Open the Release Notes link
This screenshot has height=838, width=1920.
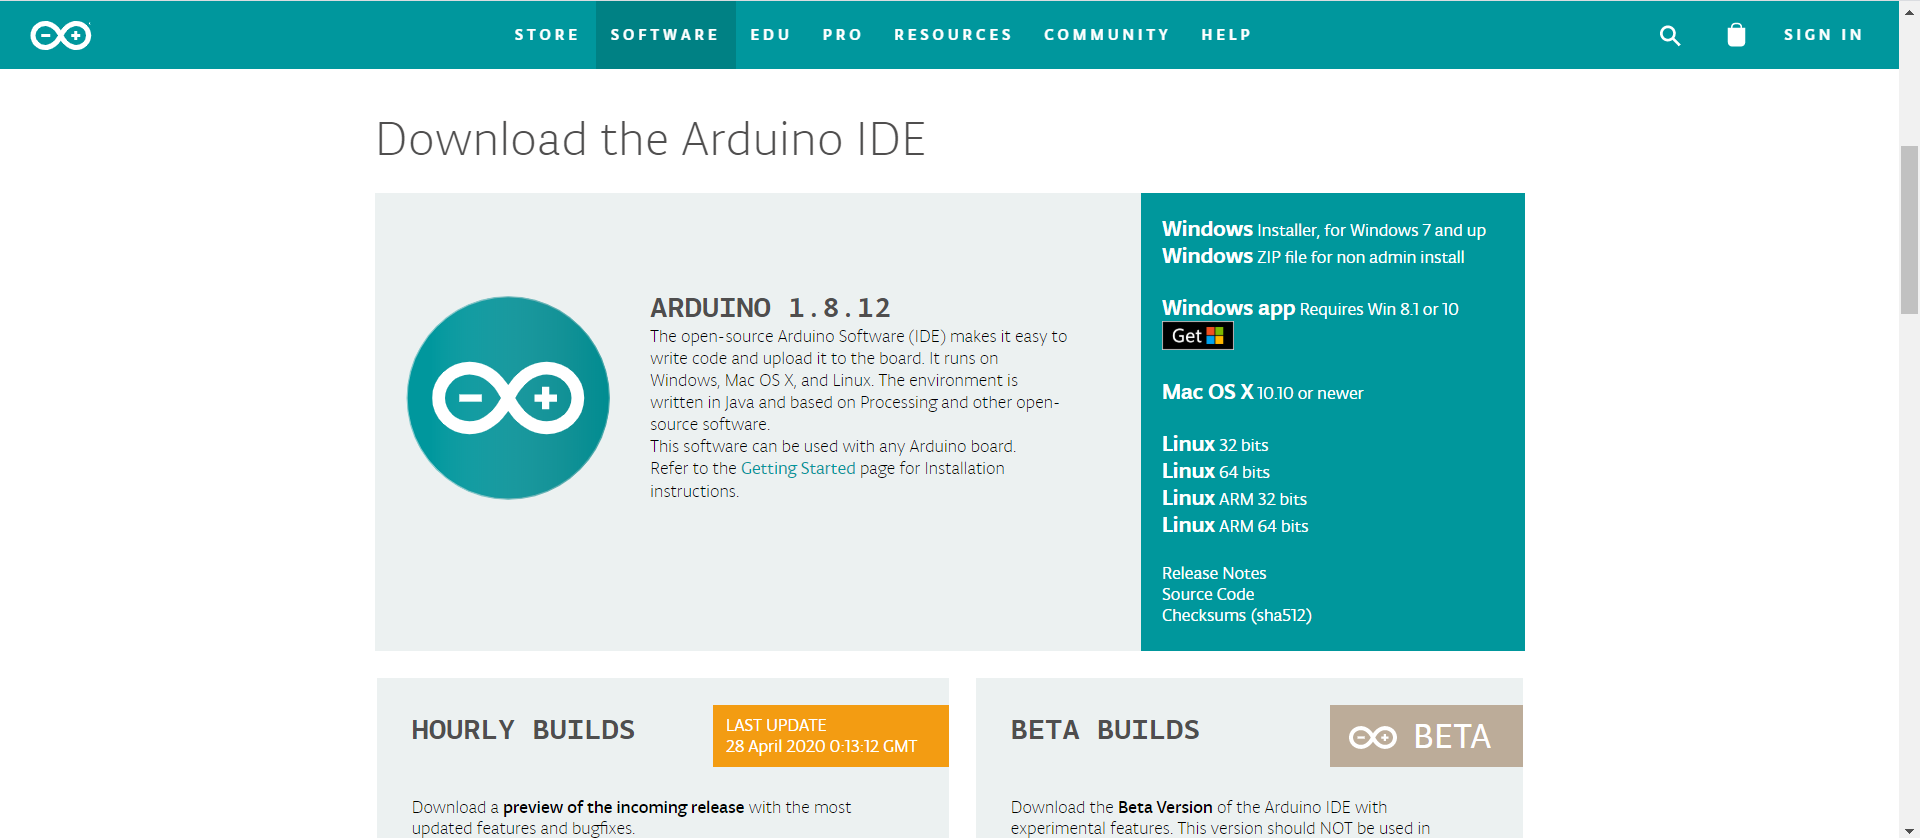(x=1214, y=573)
